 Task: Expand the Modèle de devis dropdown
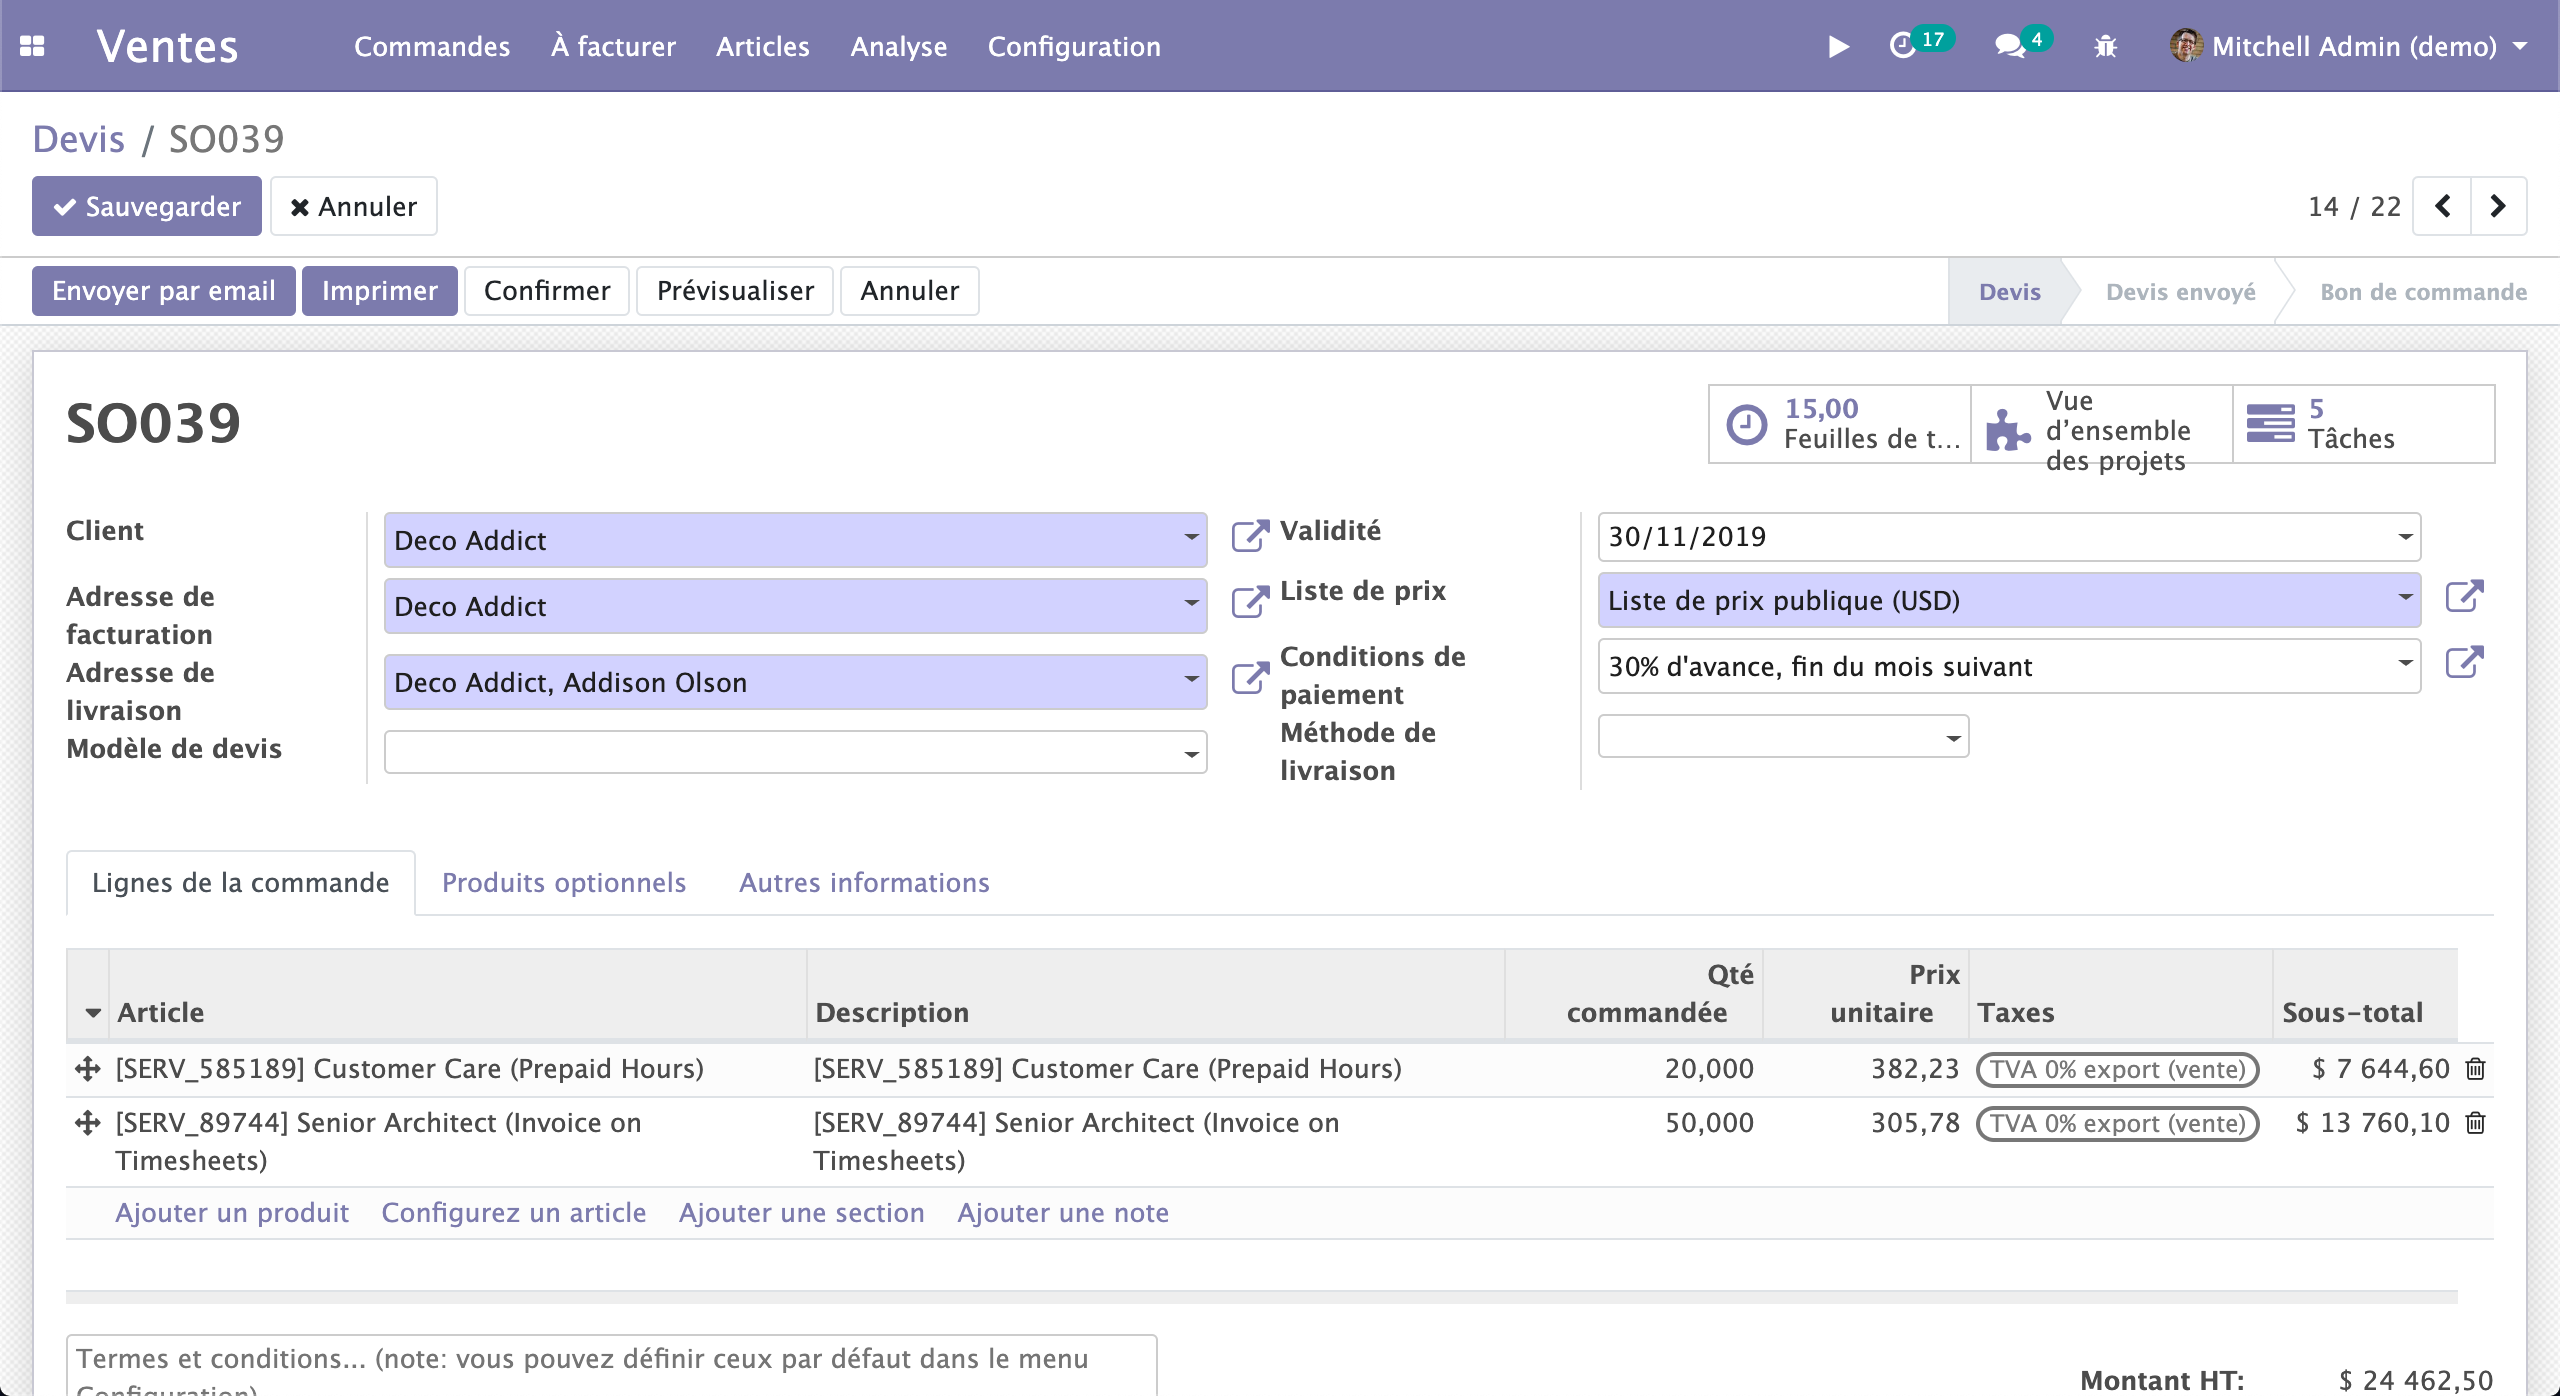click(x=1190, y=752)
